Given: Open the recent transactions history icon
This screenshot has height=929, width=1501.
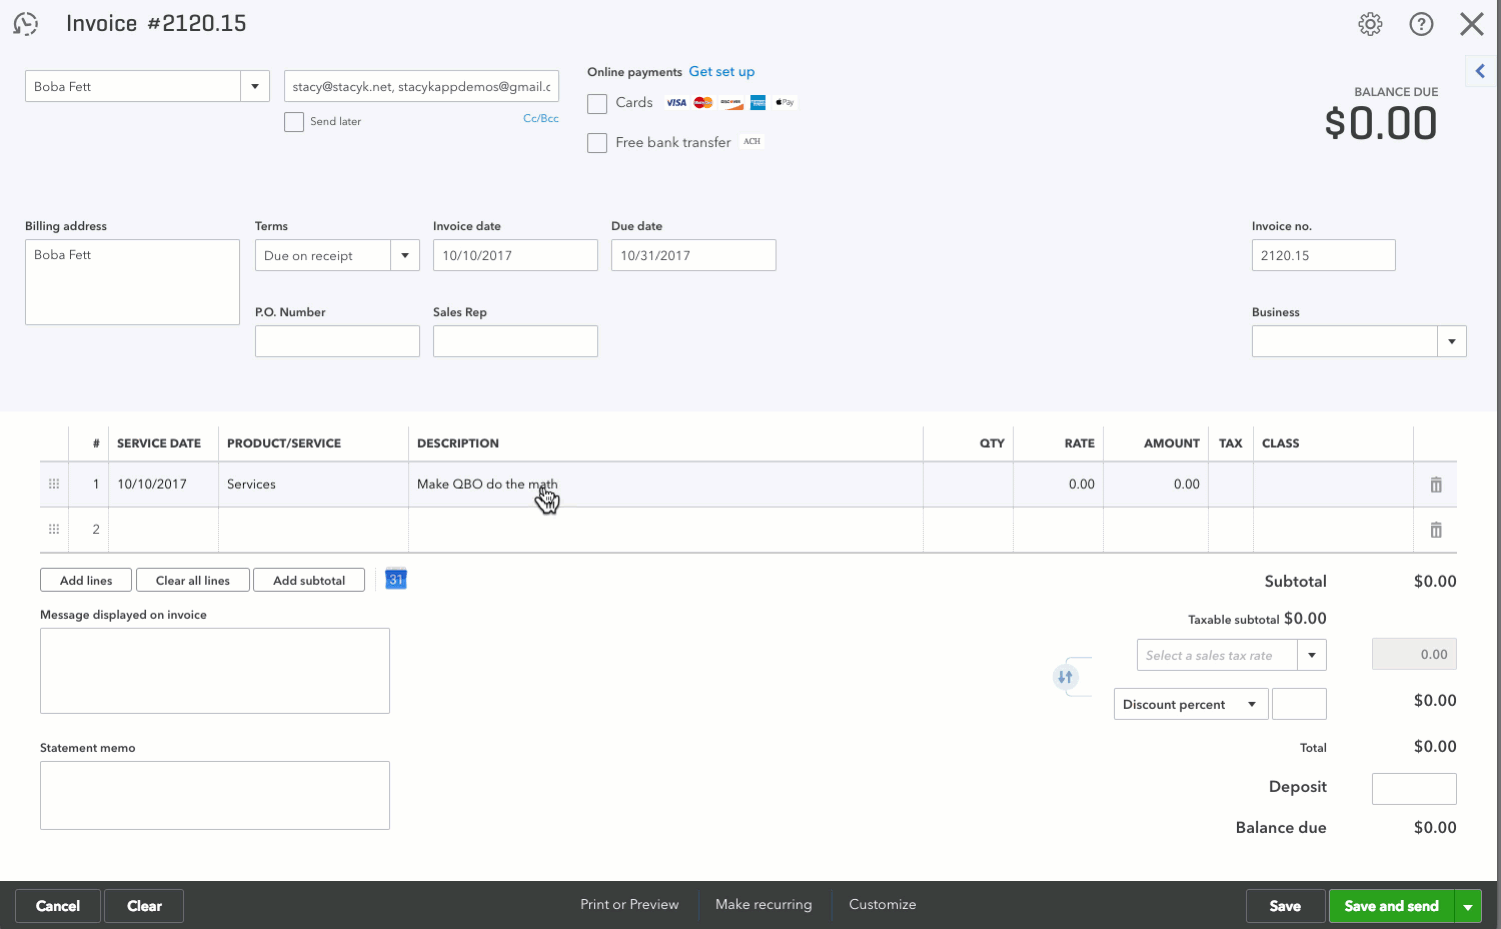Looking at the screenshot, I should pyautogui.click(x=26, y=24).
